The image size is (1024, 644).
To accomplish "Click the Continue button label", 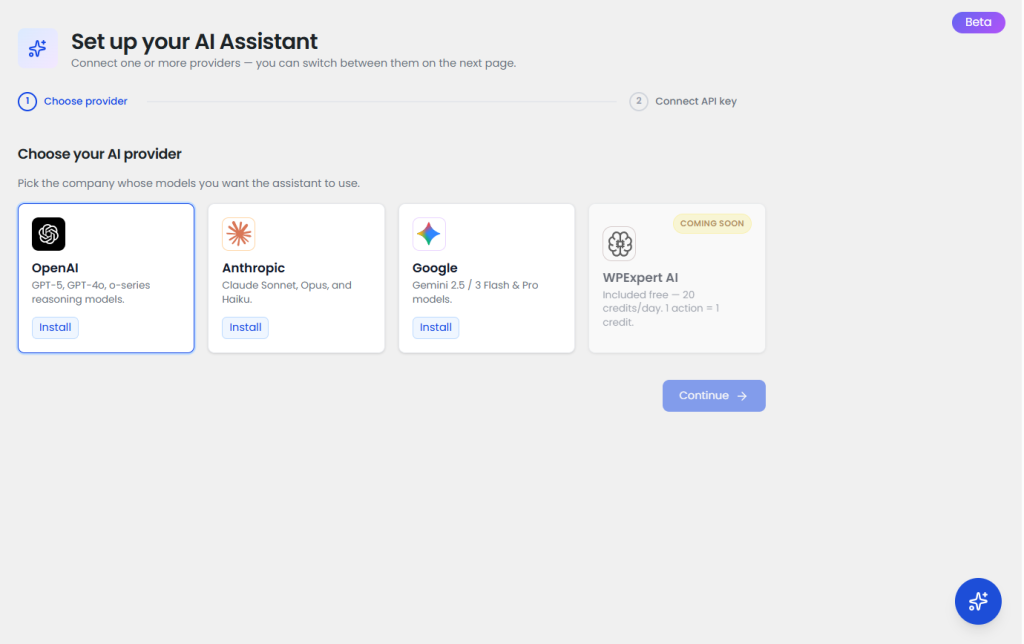I will pos(703,395).
